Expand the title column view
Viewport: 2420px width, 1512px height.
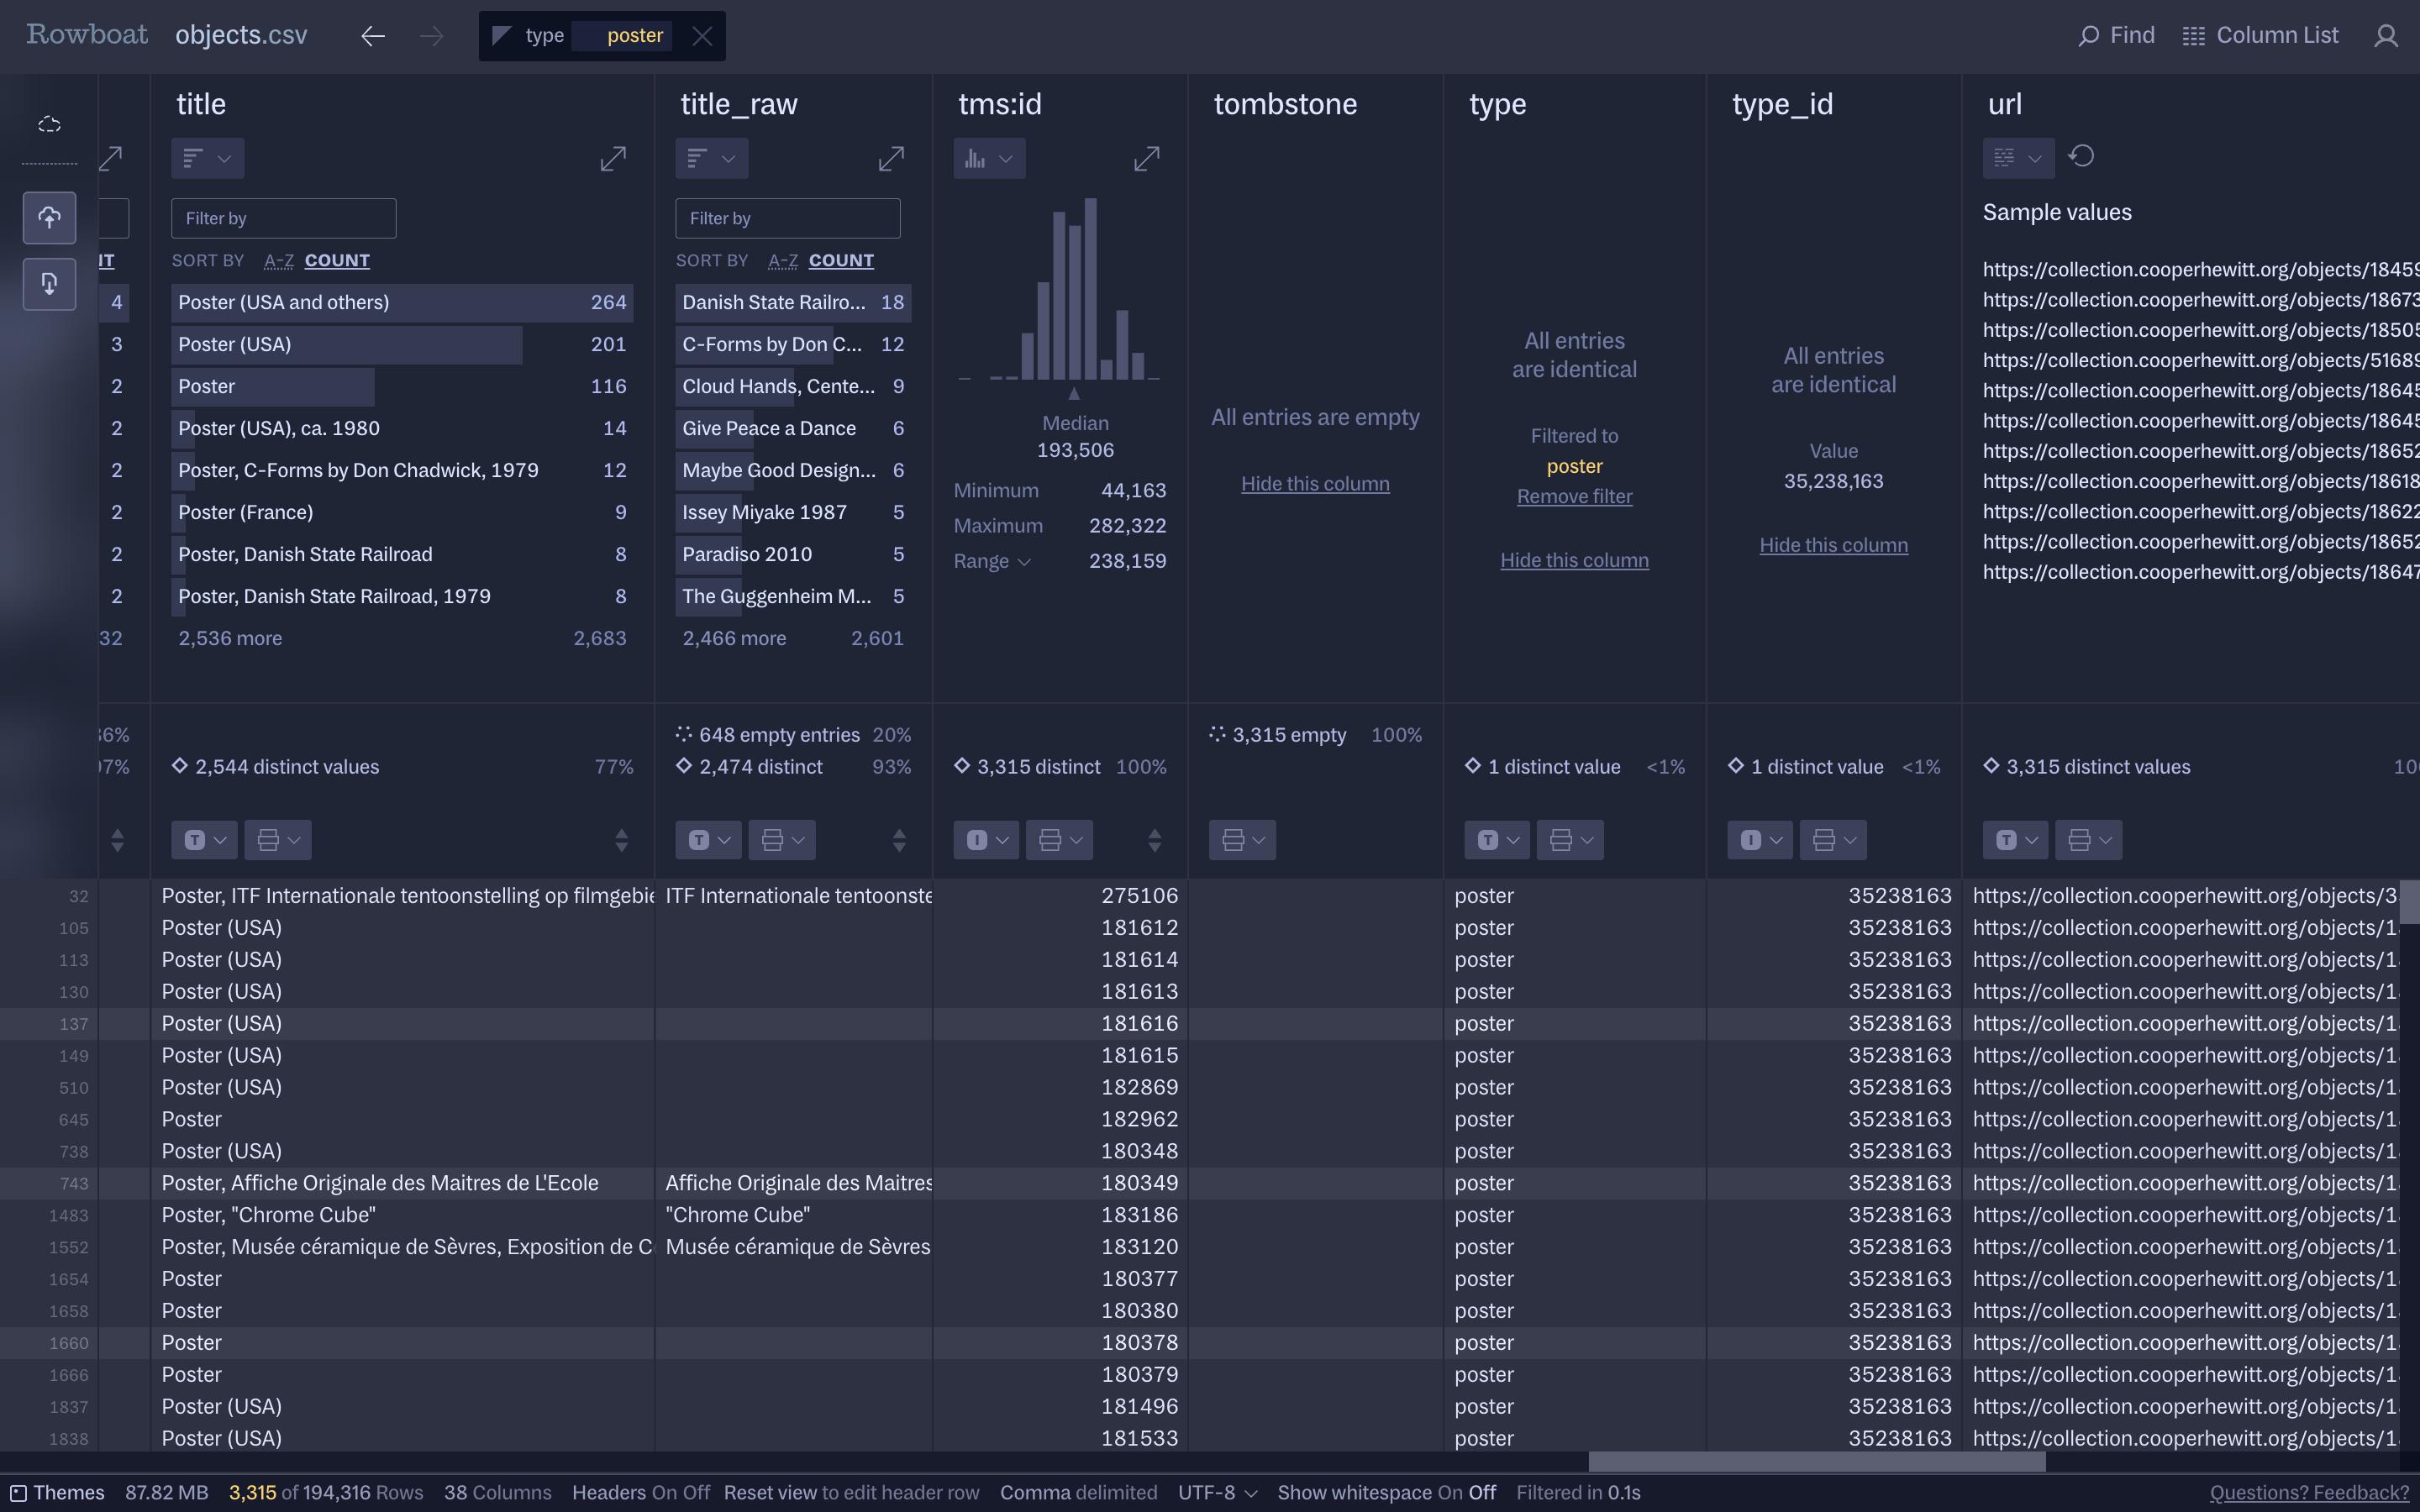coord(613,159)
